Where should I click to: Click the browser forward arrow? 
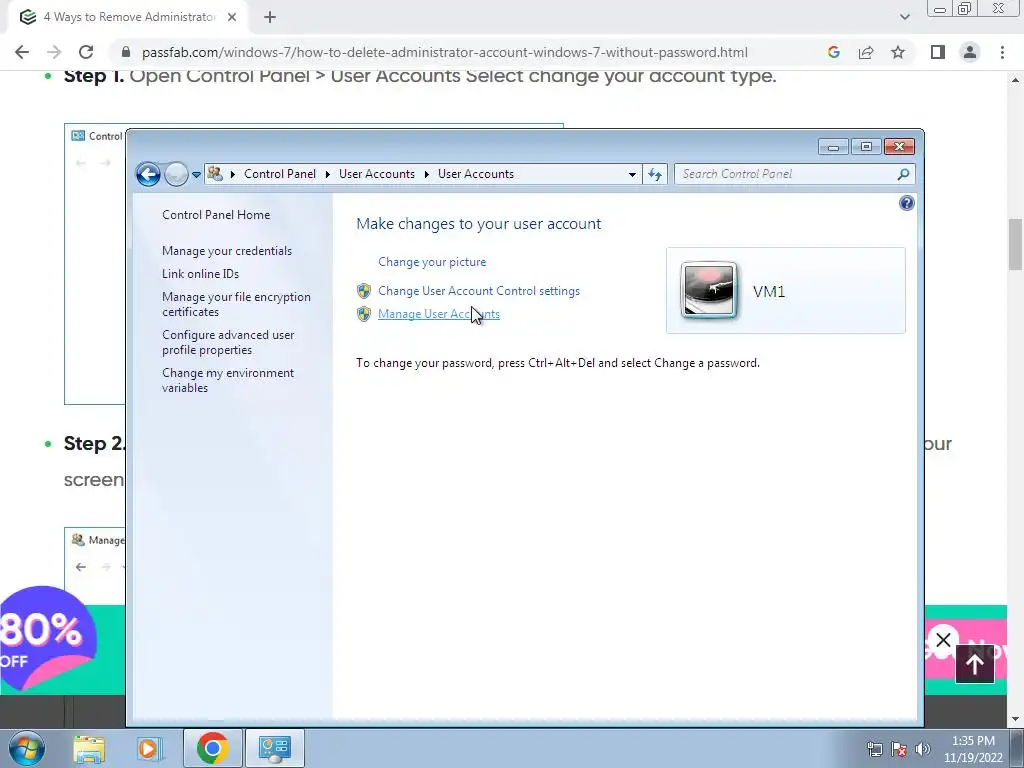(54, 52)
